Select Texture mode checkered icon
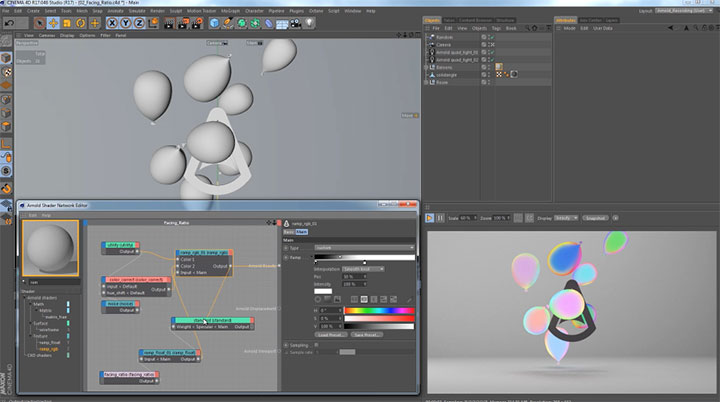The width and height of the screenshot is (720, 402). [6, 72]
